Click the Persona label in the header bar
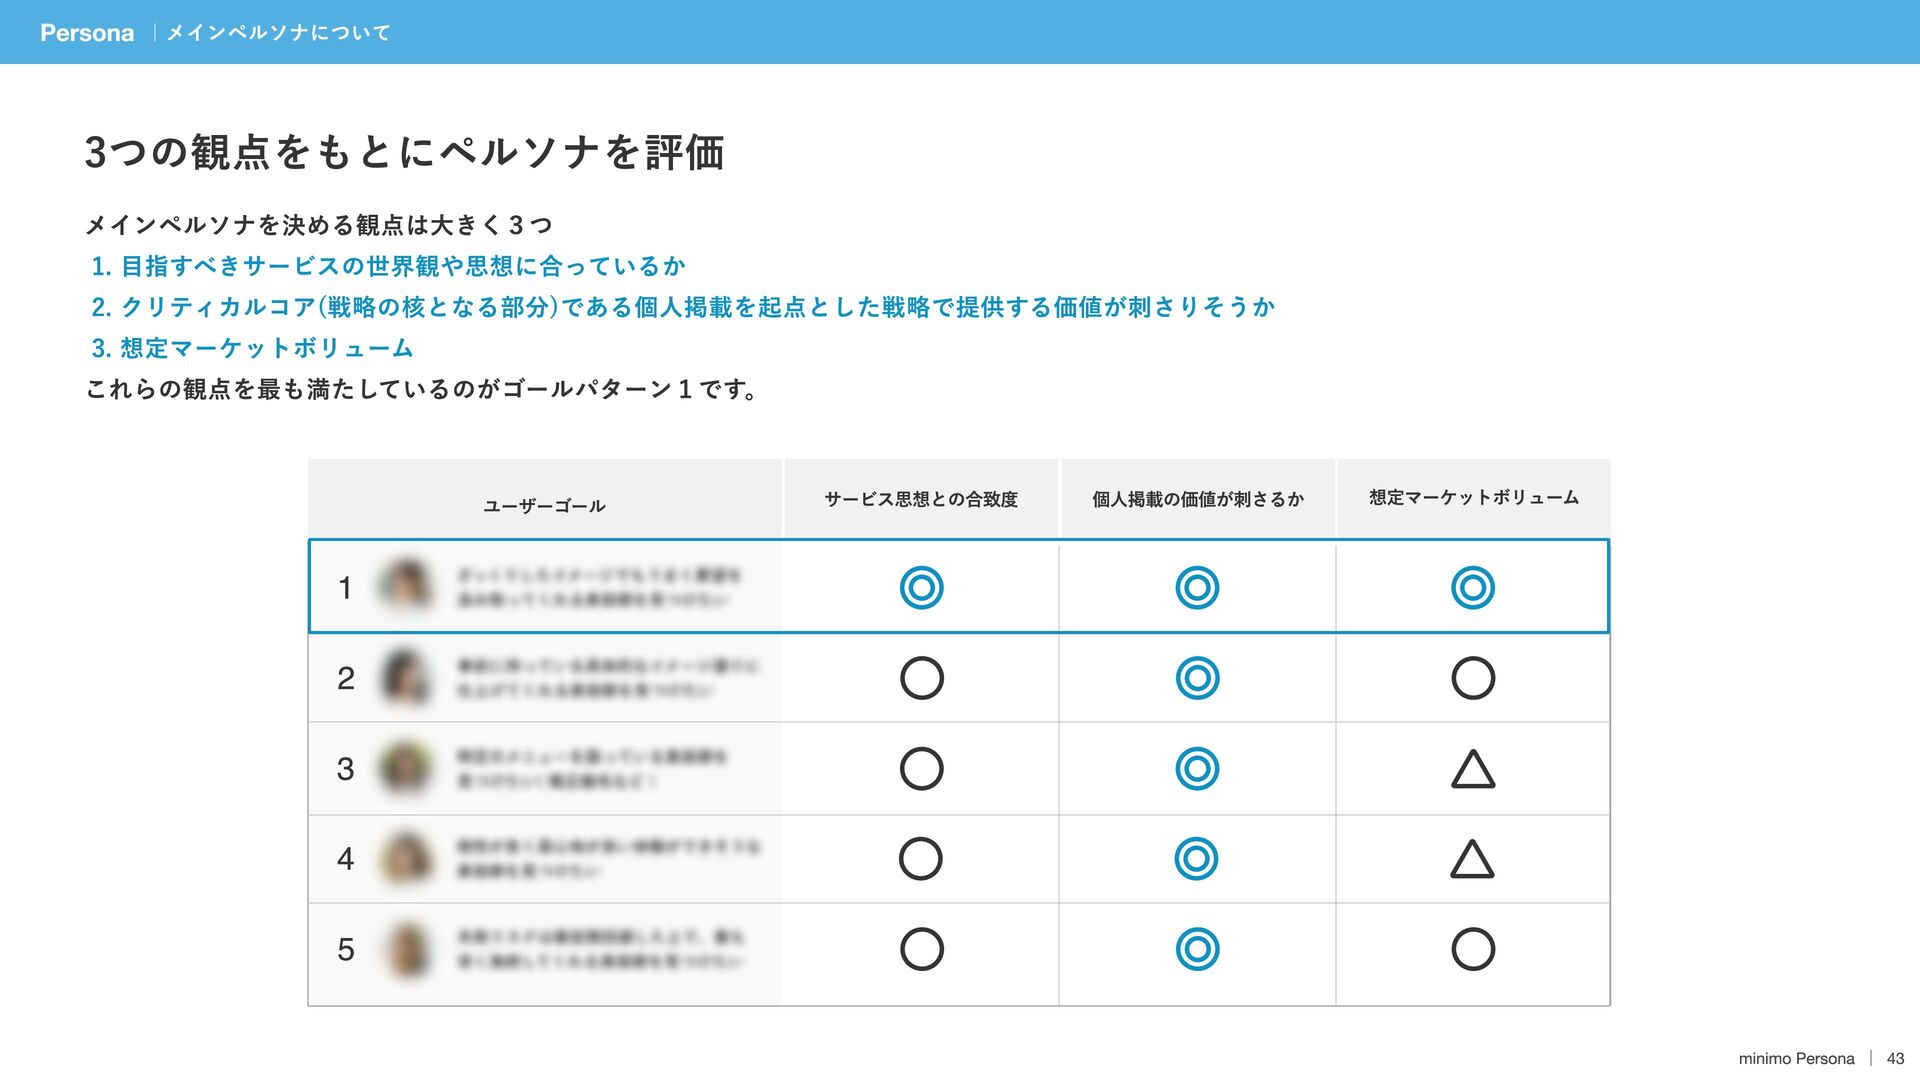1920x1080 pixels. click(87, 33)
